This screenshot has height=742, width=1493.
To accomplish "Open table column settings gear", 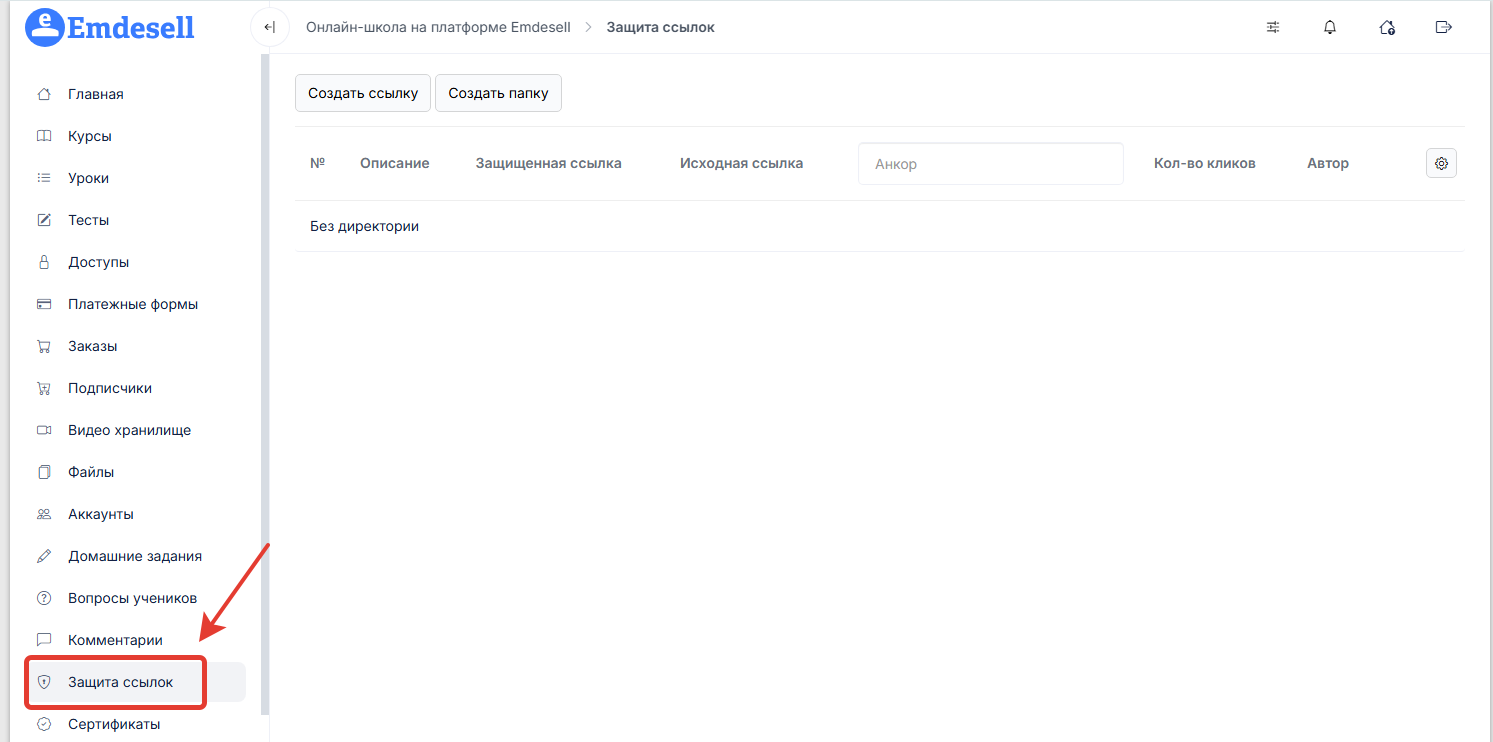I will point(1441,163).
